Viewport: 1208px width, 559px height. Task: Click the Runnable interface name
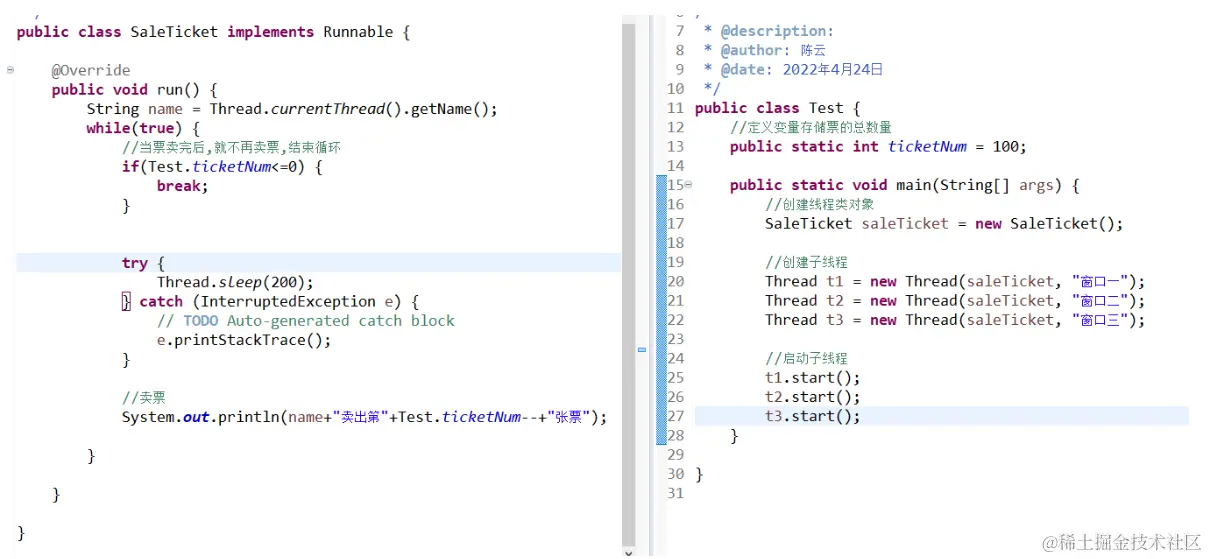(x=358, y=32)
